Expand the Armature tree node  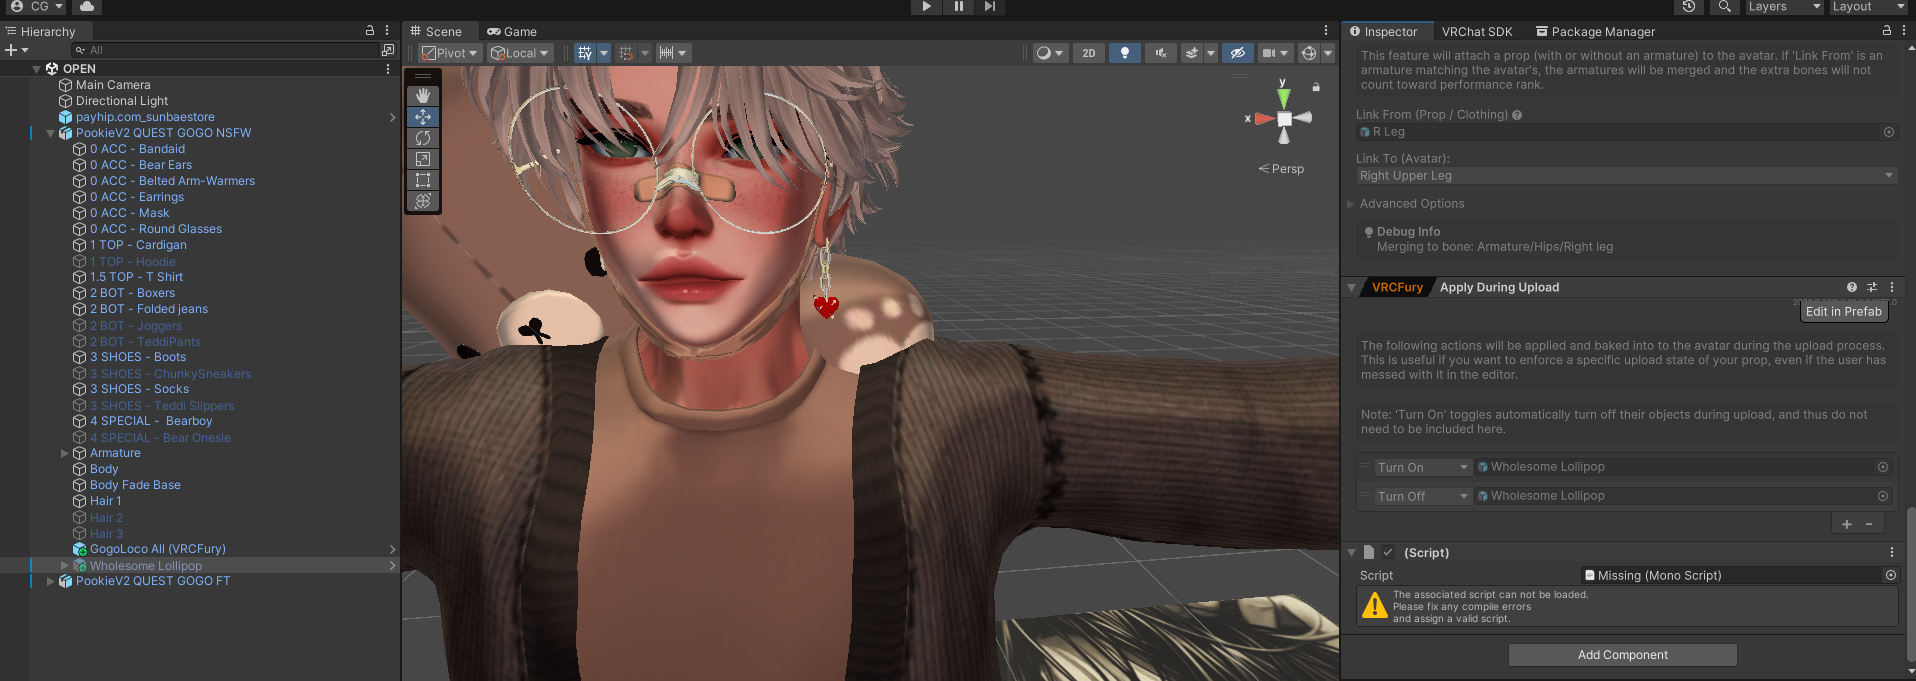[65, 453]
